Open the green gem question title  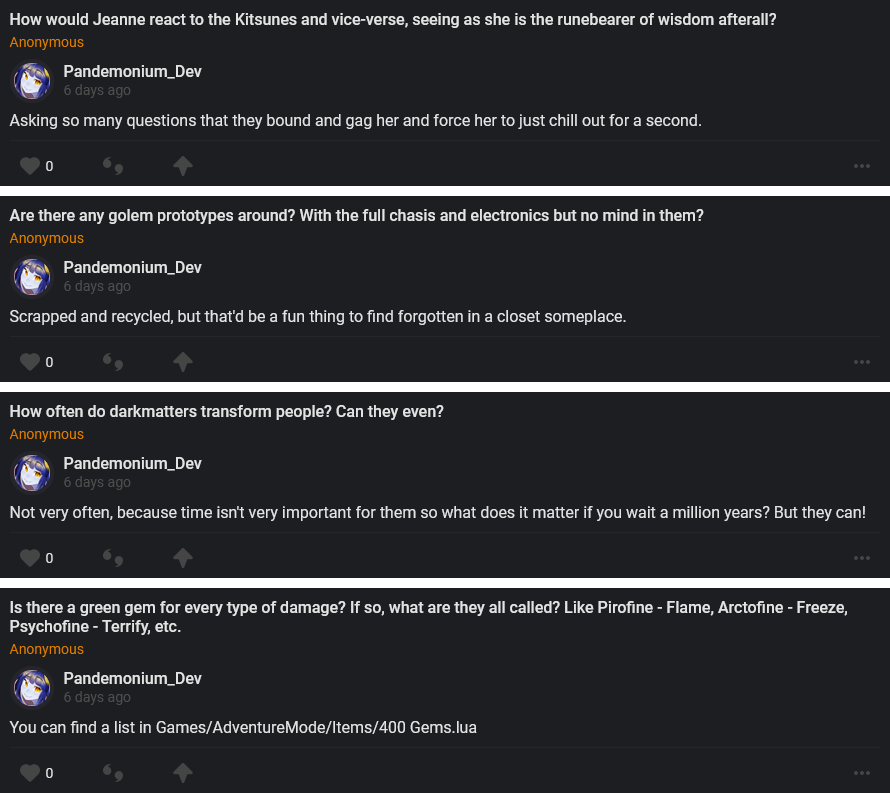tap(428, 617)
